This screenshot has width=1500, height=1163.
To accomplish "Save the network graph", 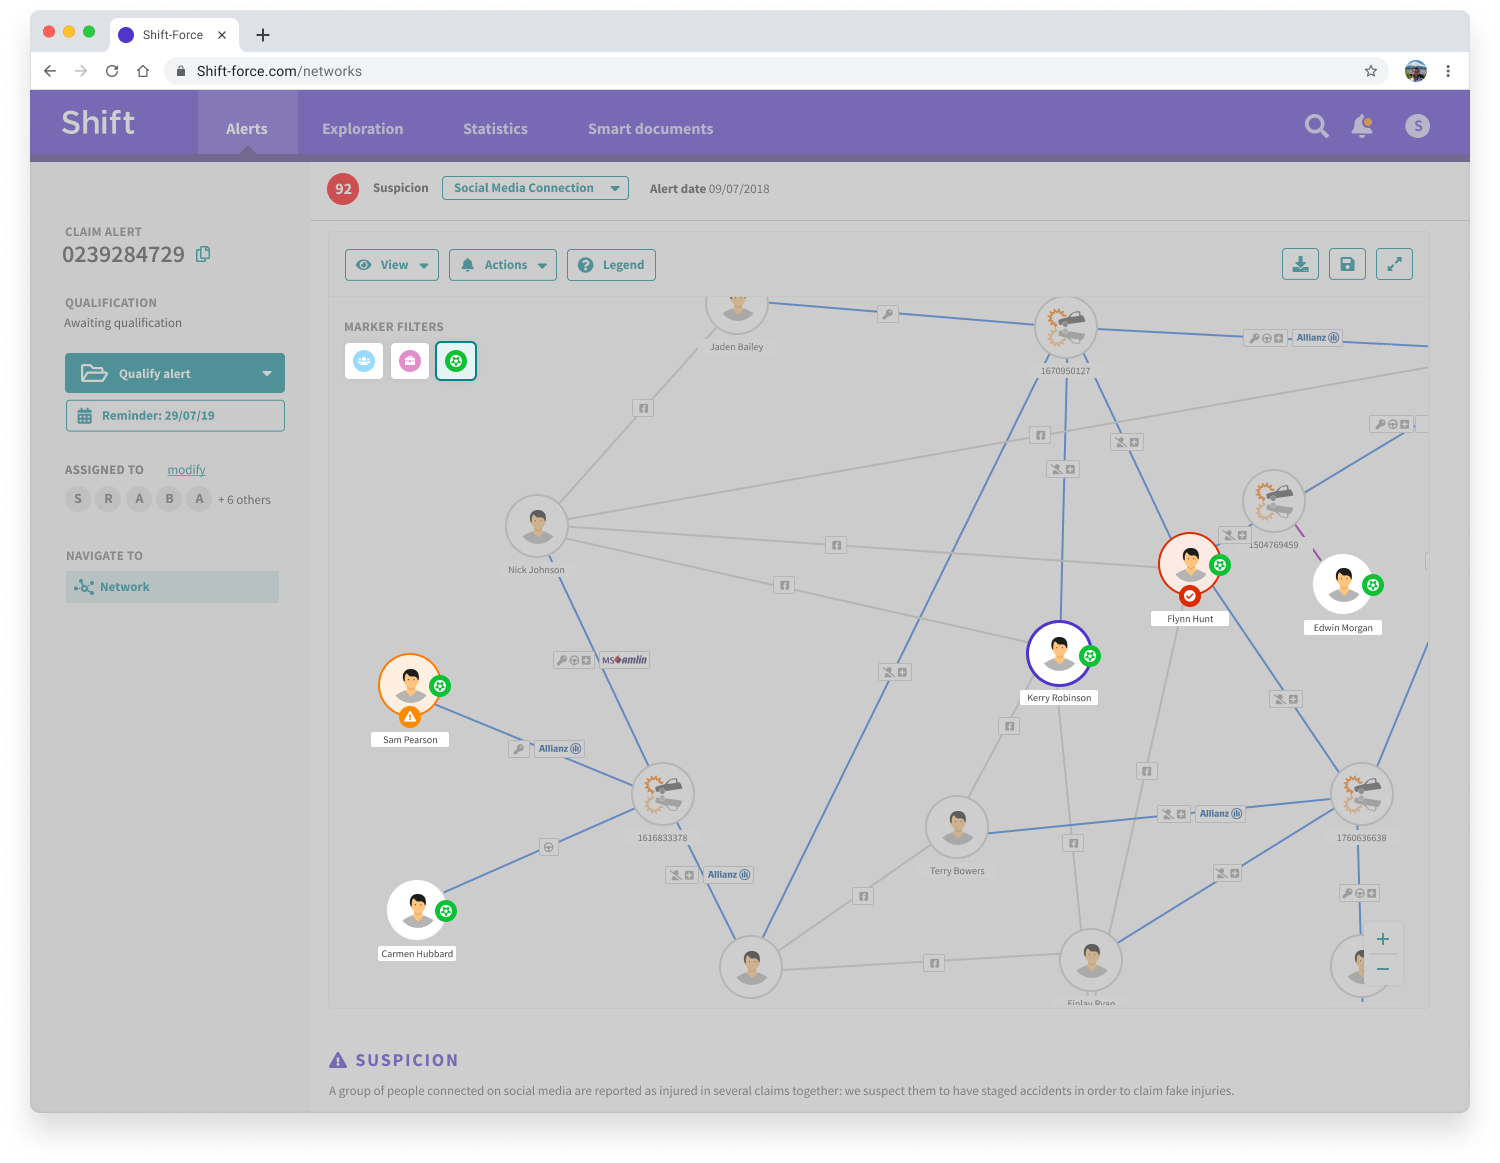I will click(1347, 264).
